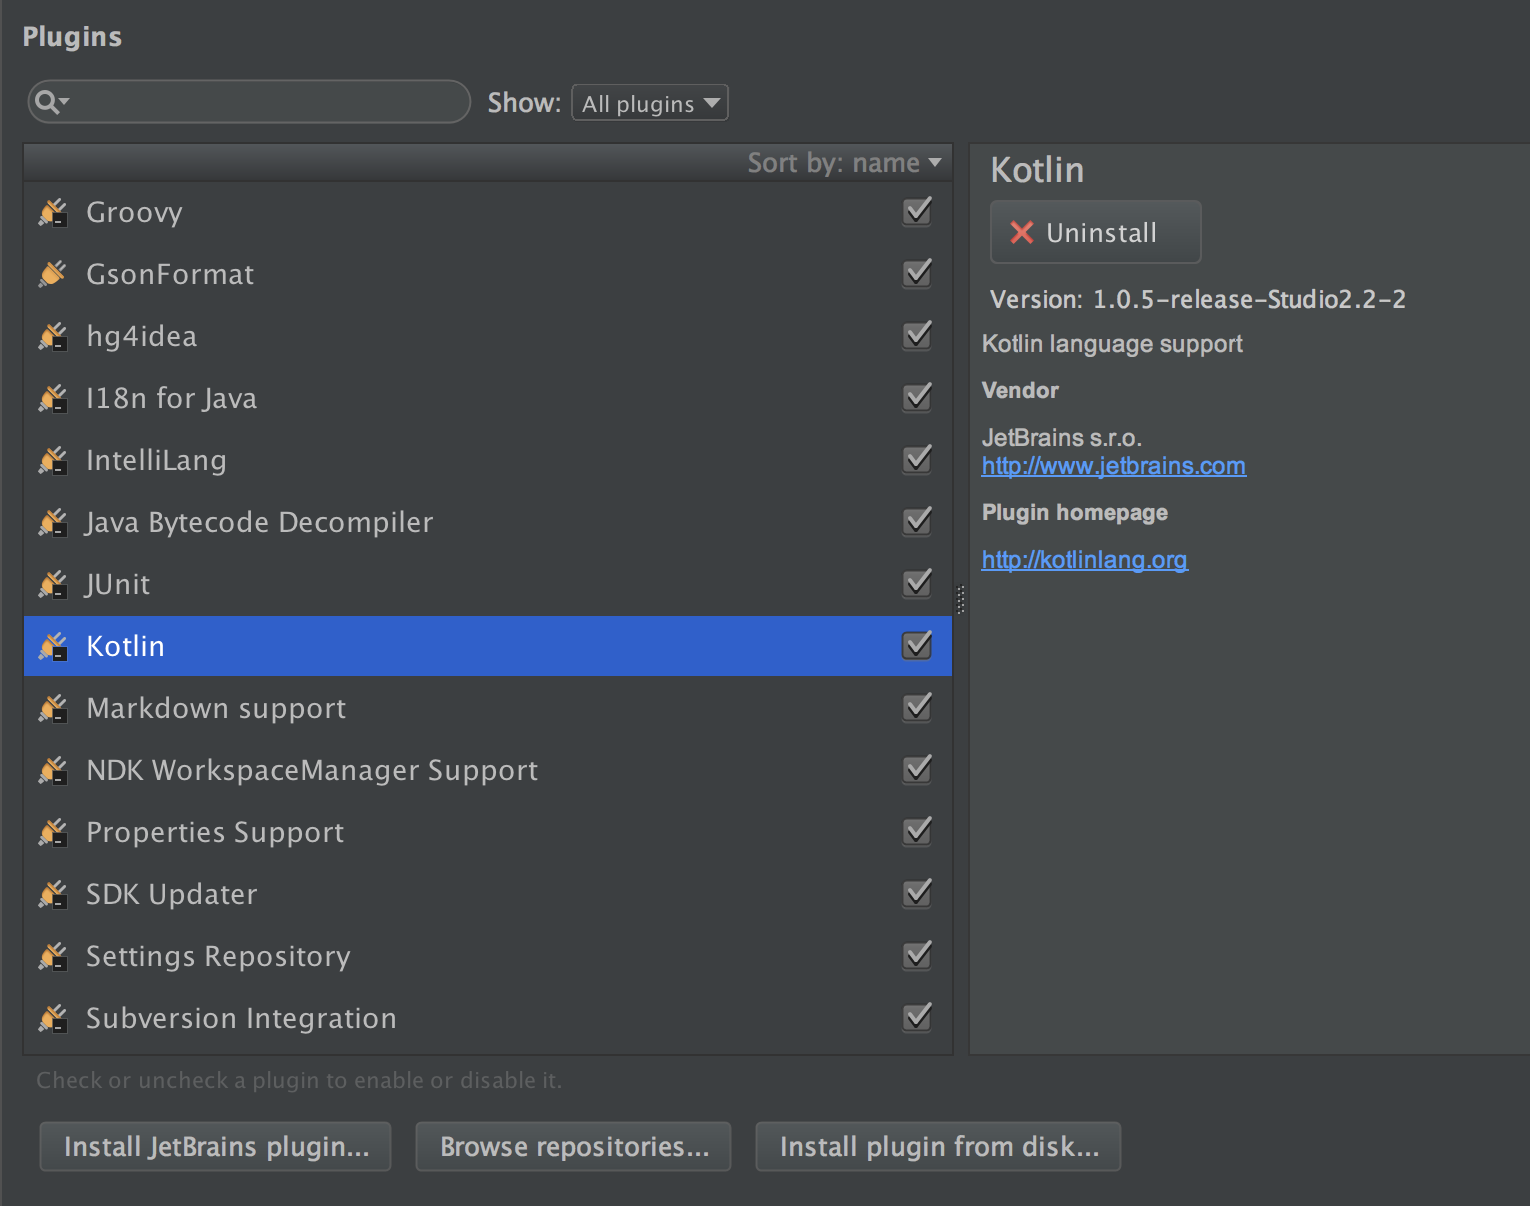
Task: Click the I18n for Java plugin icon
Action: (53, 398)
